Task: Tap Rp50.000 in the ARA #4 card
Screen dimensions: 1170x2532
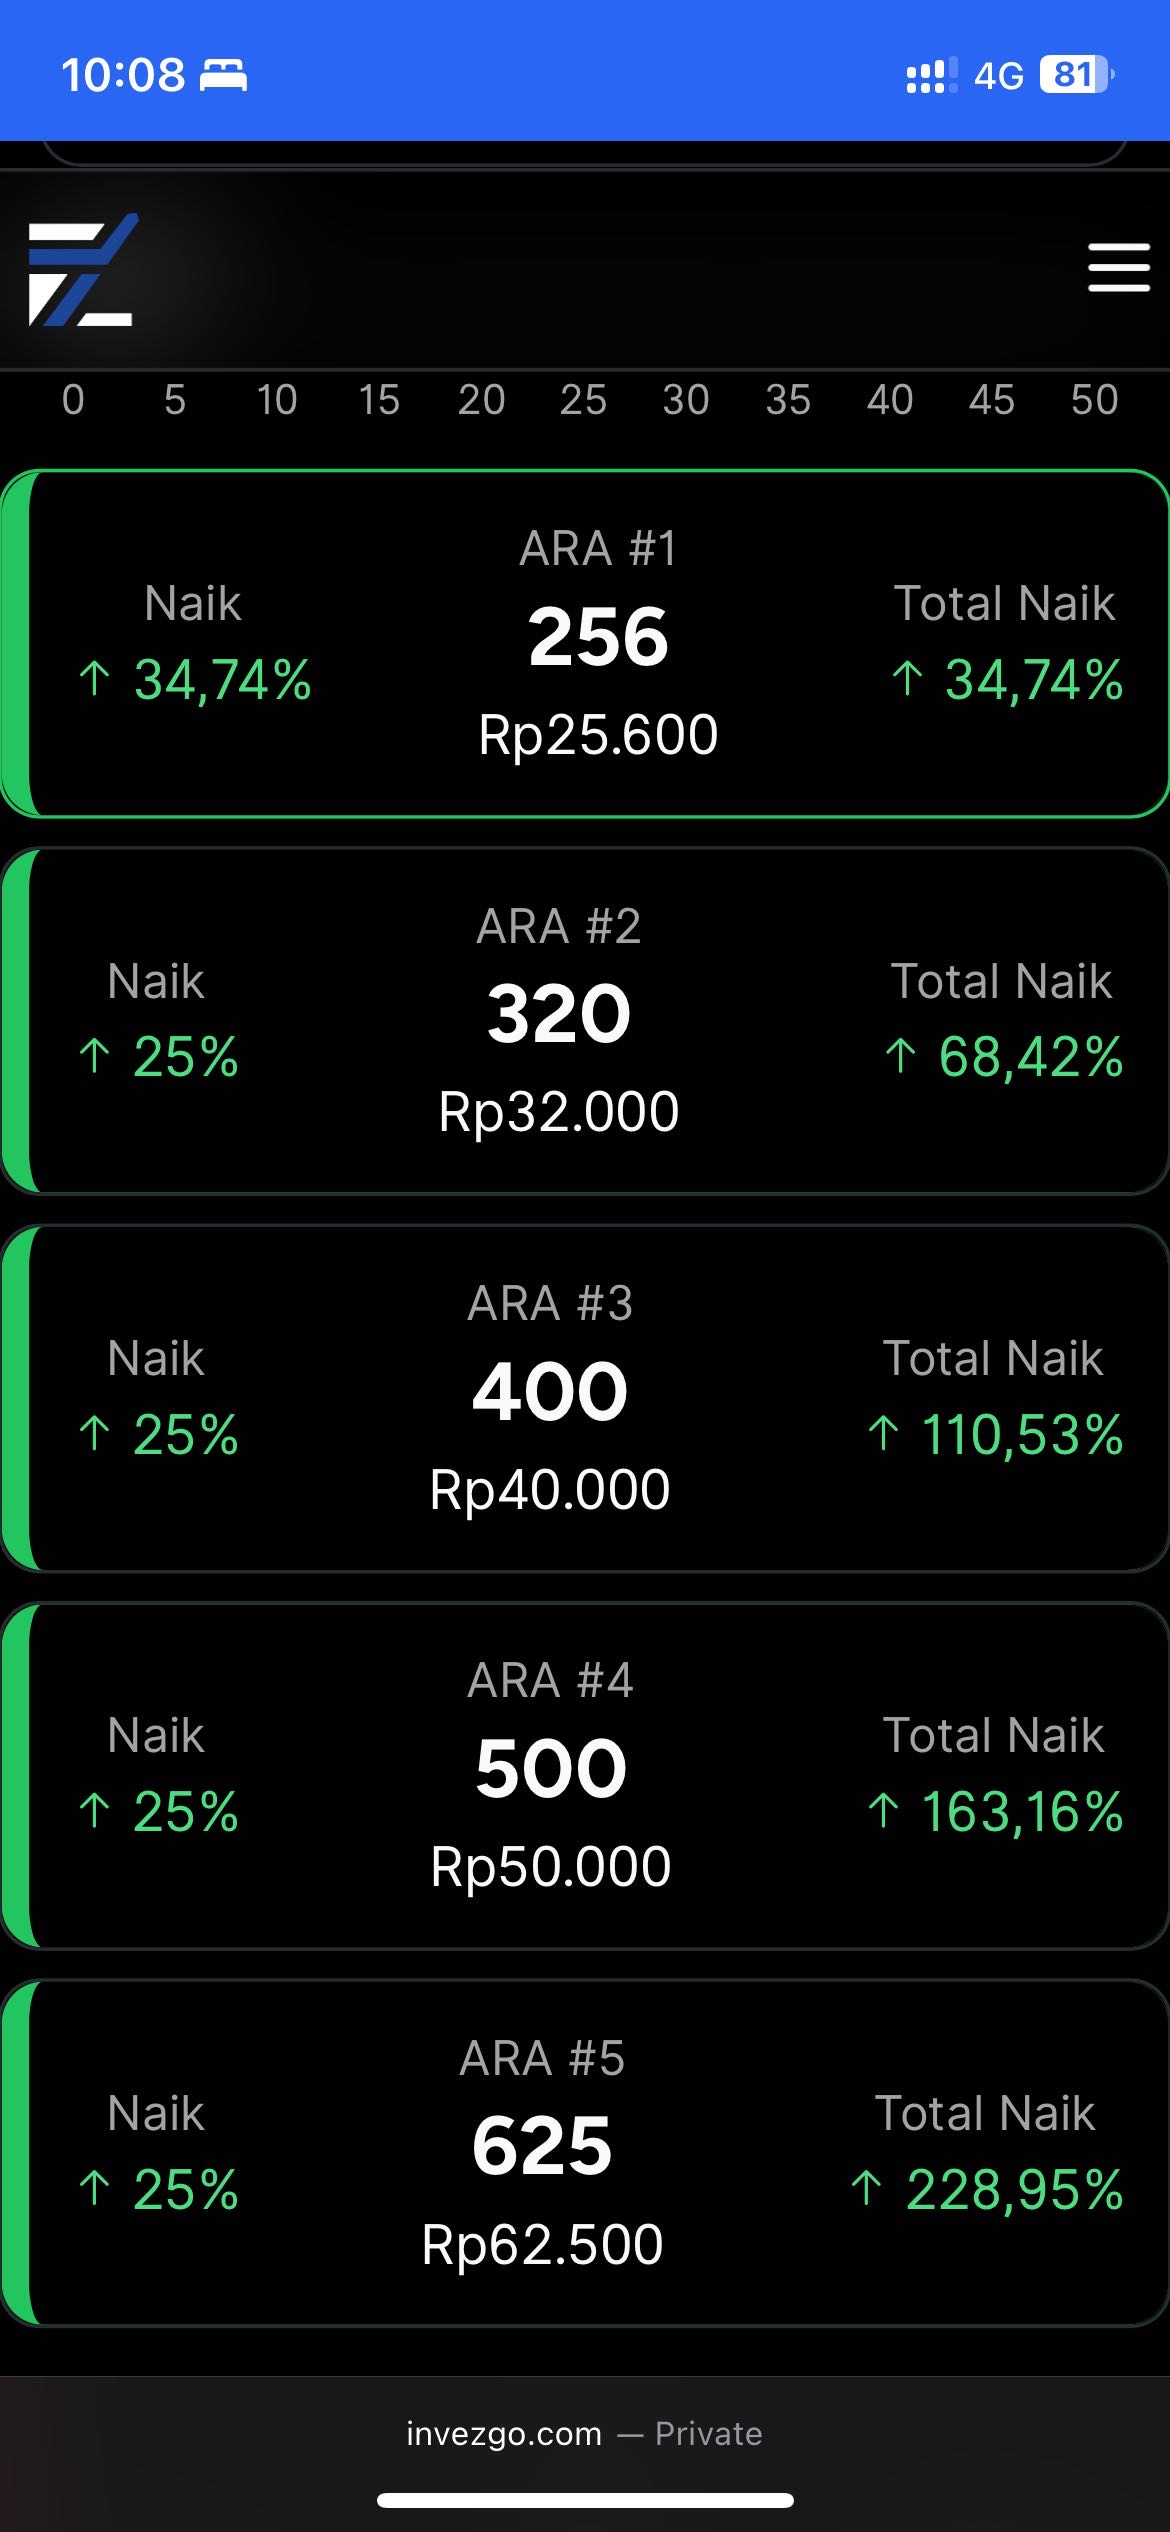Action: point(550,1867)
